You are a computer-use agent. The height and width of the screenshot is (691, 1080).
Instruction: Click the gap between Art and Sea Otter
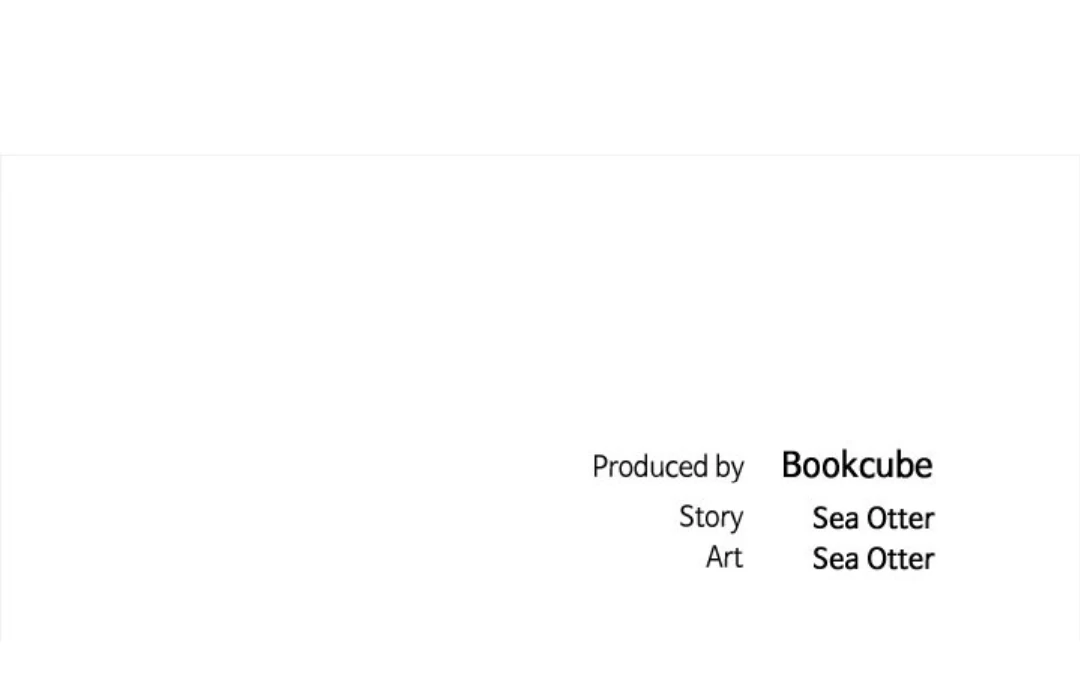coord(778,558)
